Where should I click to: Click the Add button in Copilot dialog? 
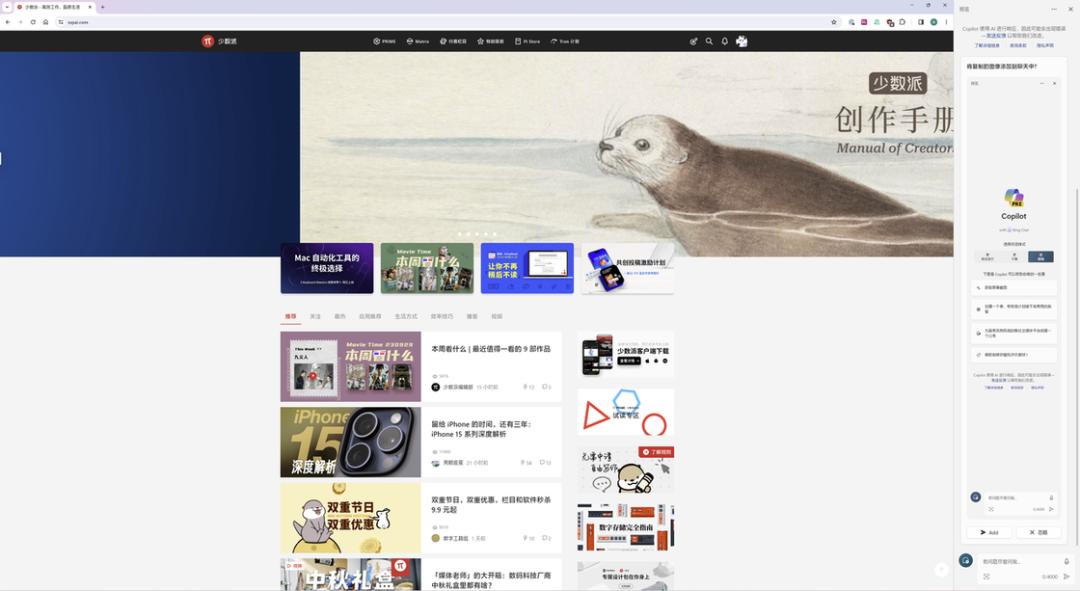click(989, 532)
